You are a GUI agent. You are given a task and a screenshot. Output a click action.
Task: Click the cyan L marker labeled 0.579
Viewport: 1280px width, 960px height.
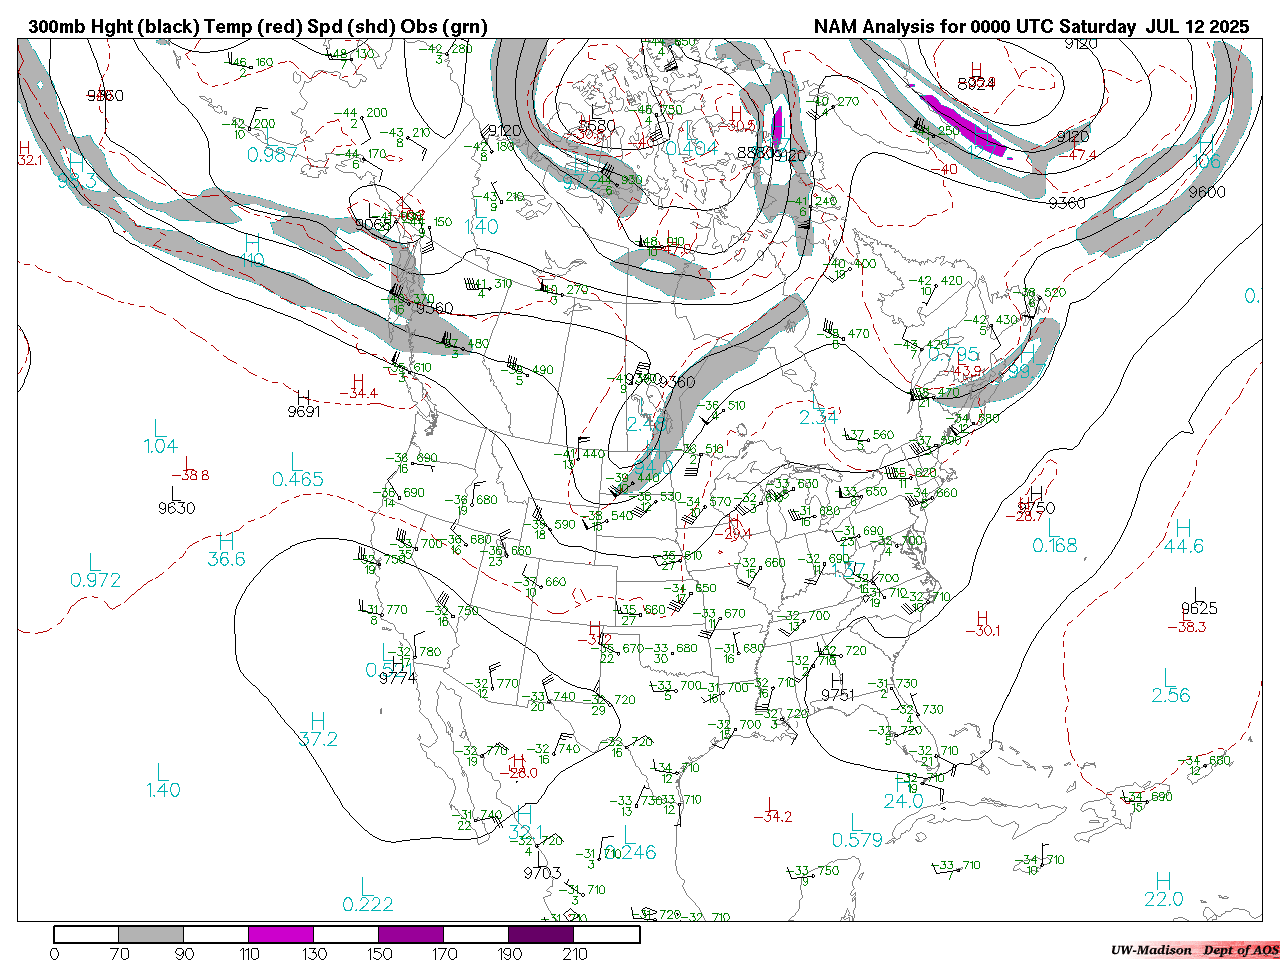point(856,822)
